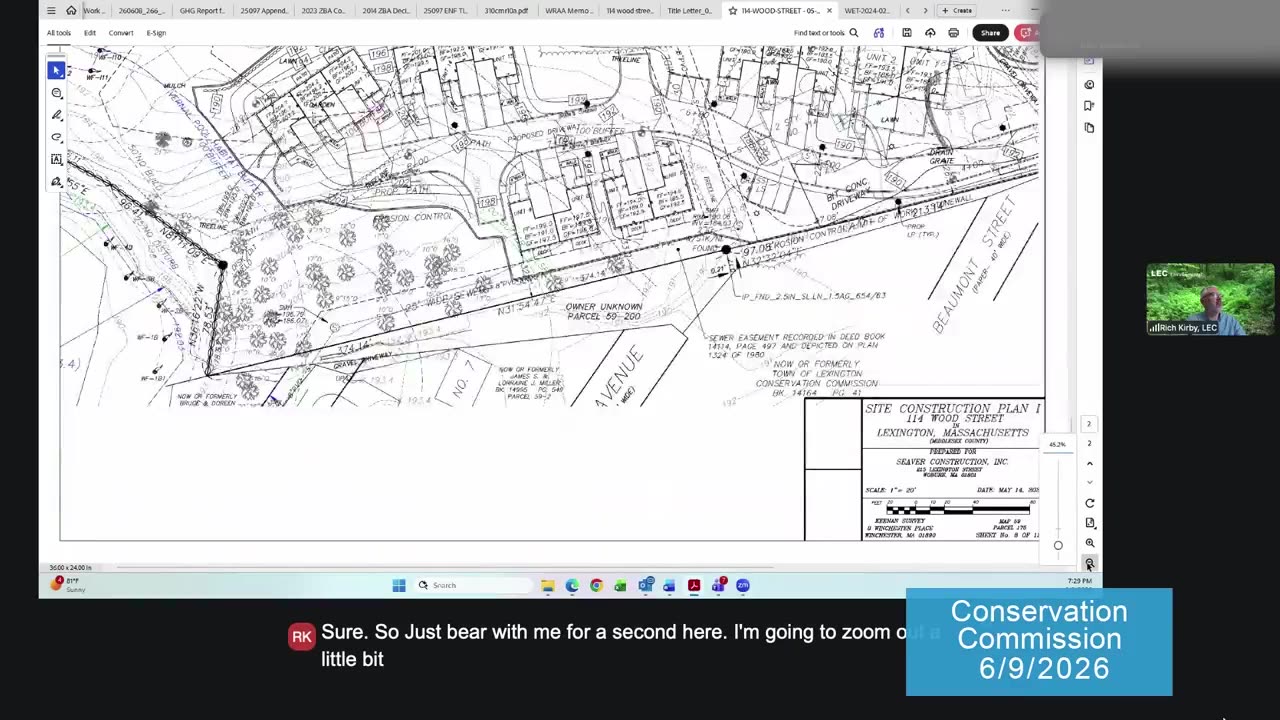The image size is (1280, 720).
Task: Open Microsoft Teams from taskbar
Action: coord(719,585)
